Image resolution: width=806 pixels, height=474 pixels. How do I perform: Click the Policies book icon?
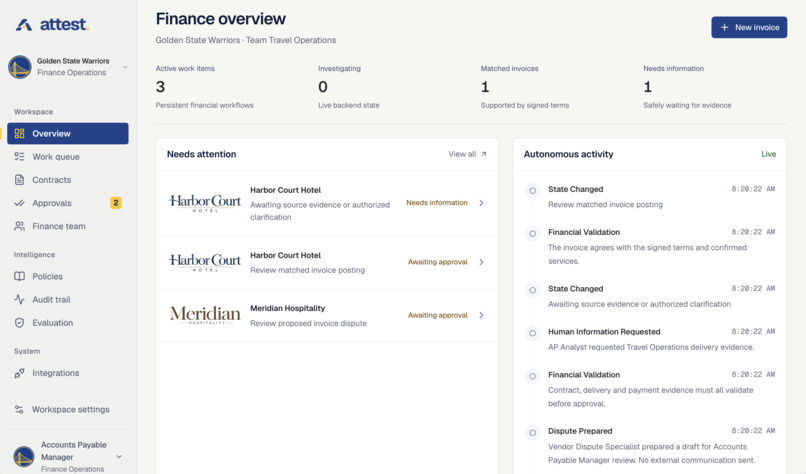[20, 277]
